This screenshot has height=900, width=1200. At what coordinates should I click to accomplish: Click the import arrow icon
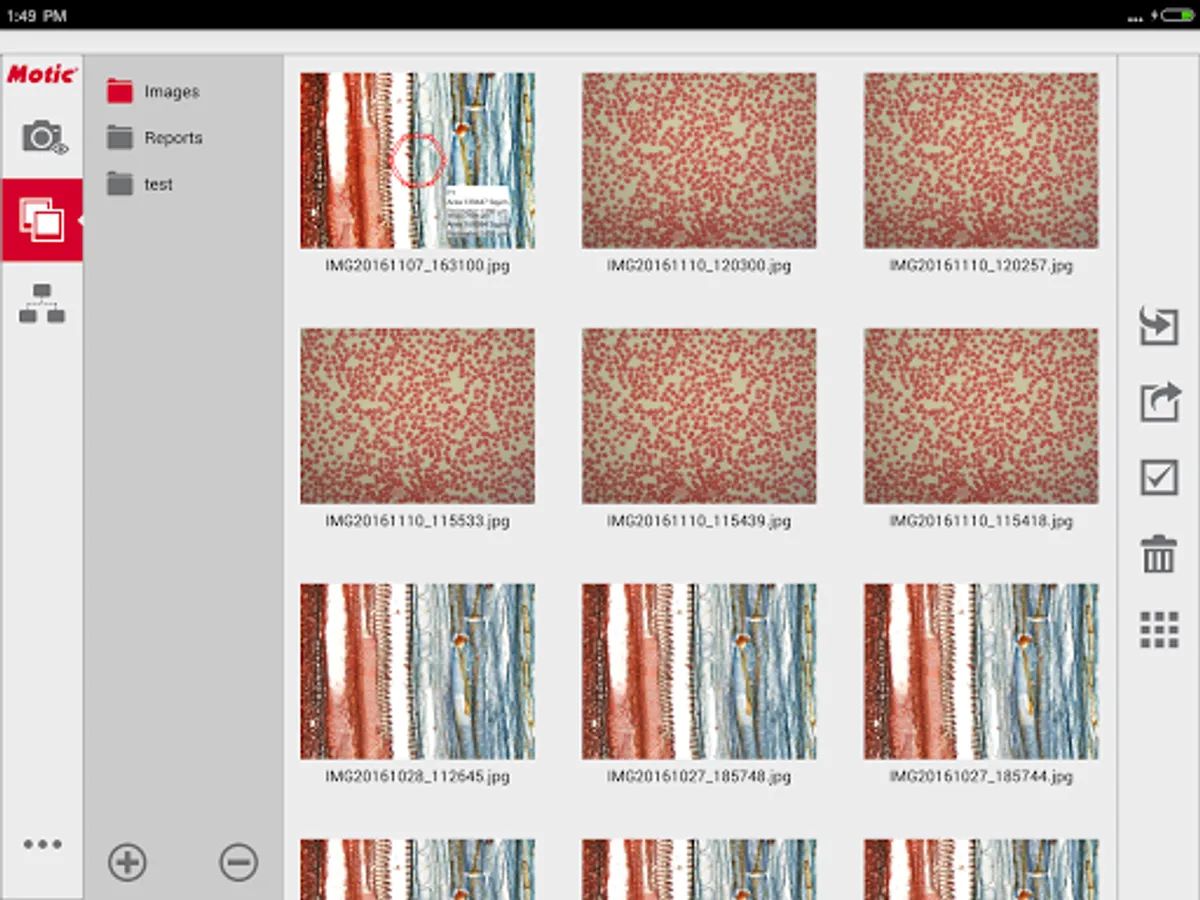click(1159, 326)
